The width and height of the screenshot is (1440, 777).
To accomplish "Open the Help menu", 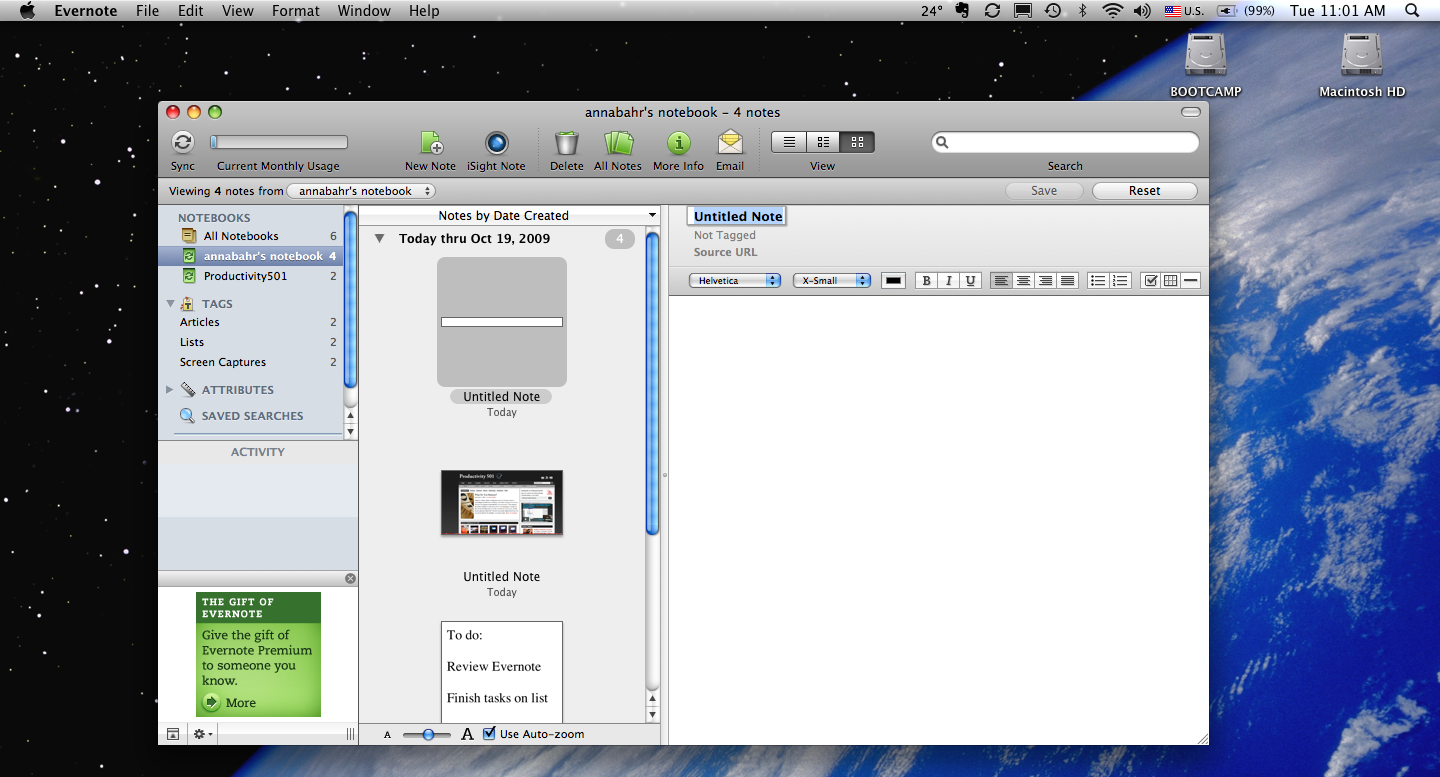I will pyautogui.click(x=424, y=11).
